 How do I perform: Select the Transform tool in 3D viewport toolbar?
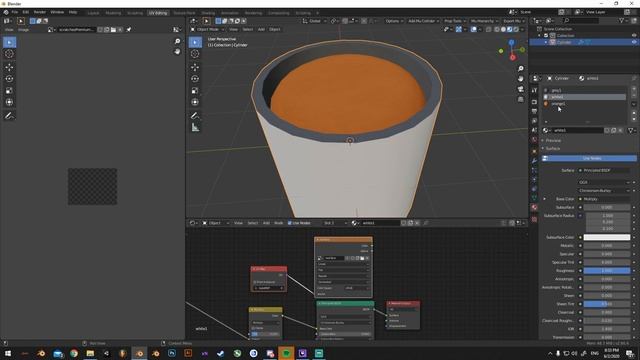(195, 102)
